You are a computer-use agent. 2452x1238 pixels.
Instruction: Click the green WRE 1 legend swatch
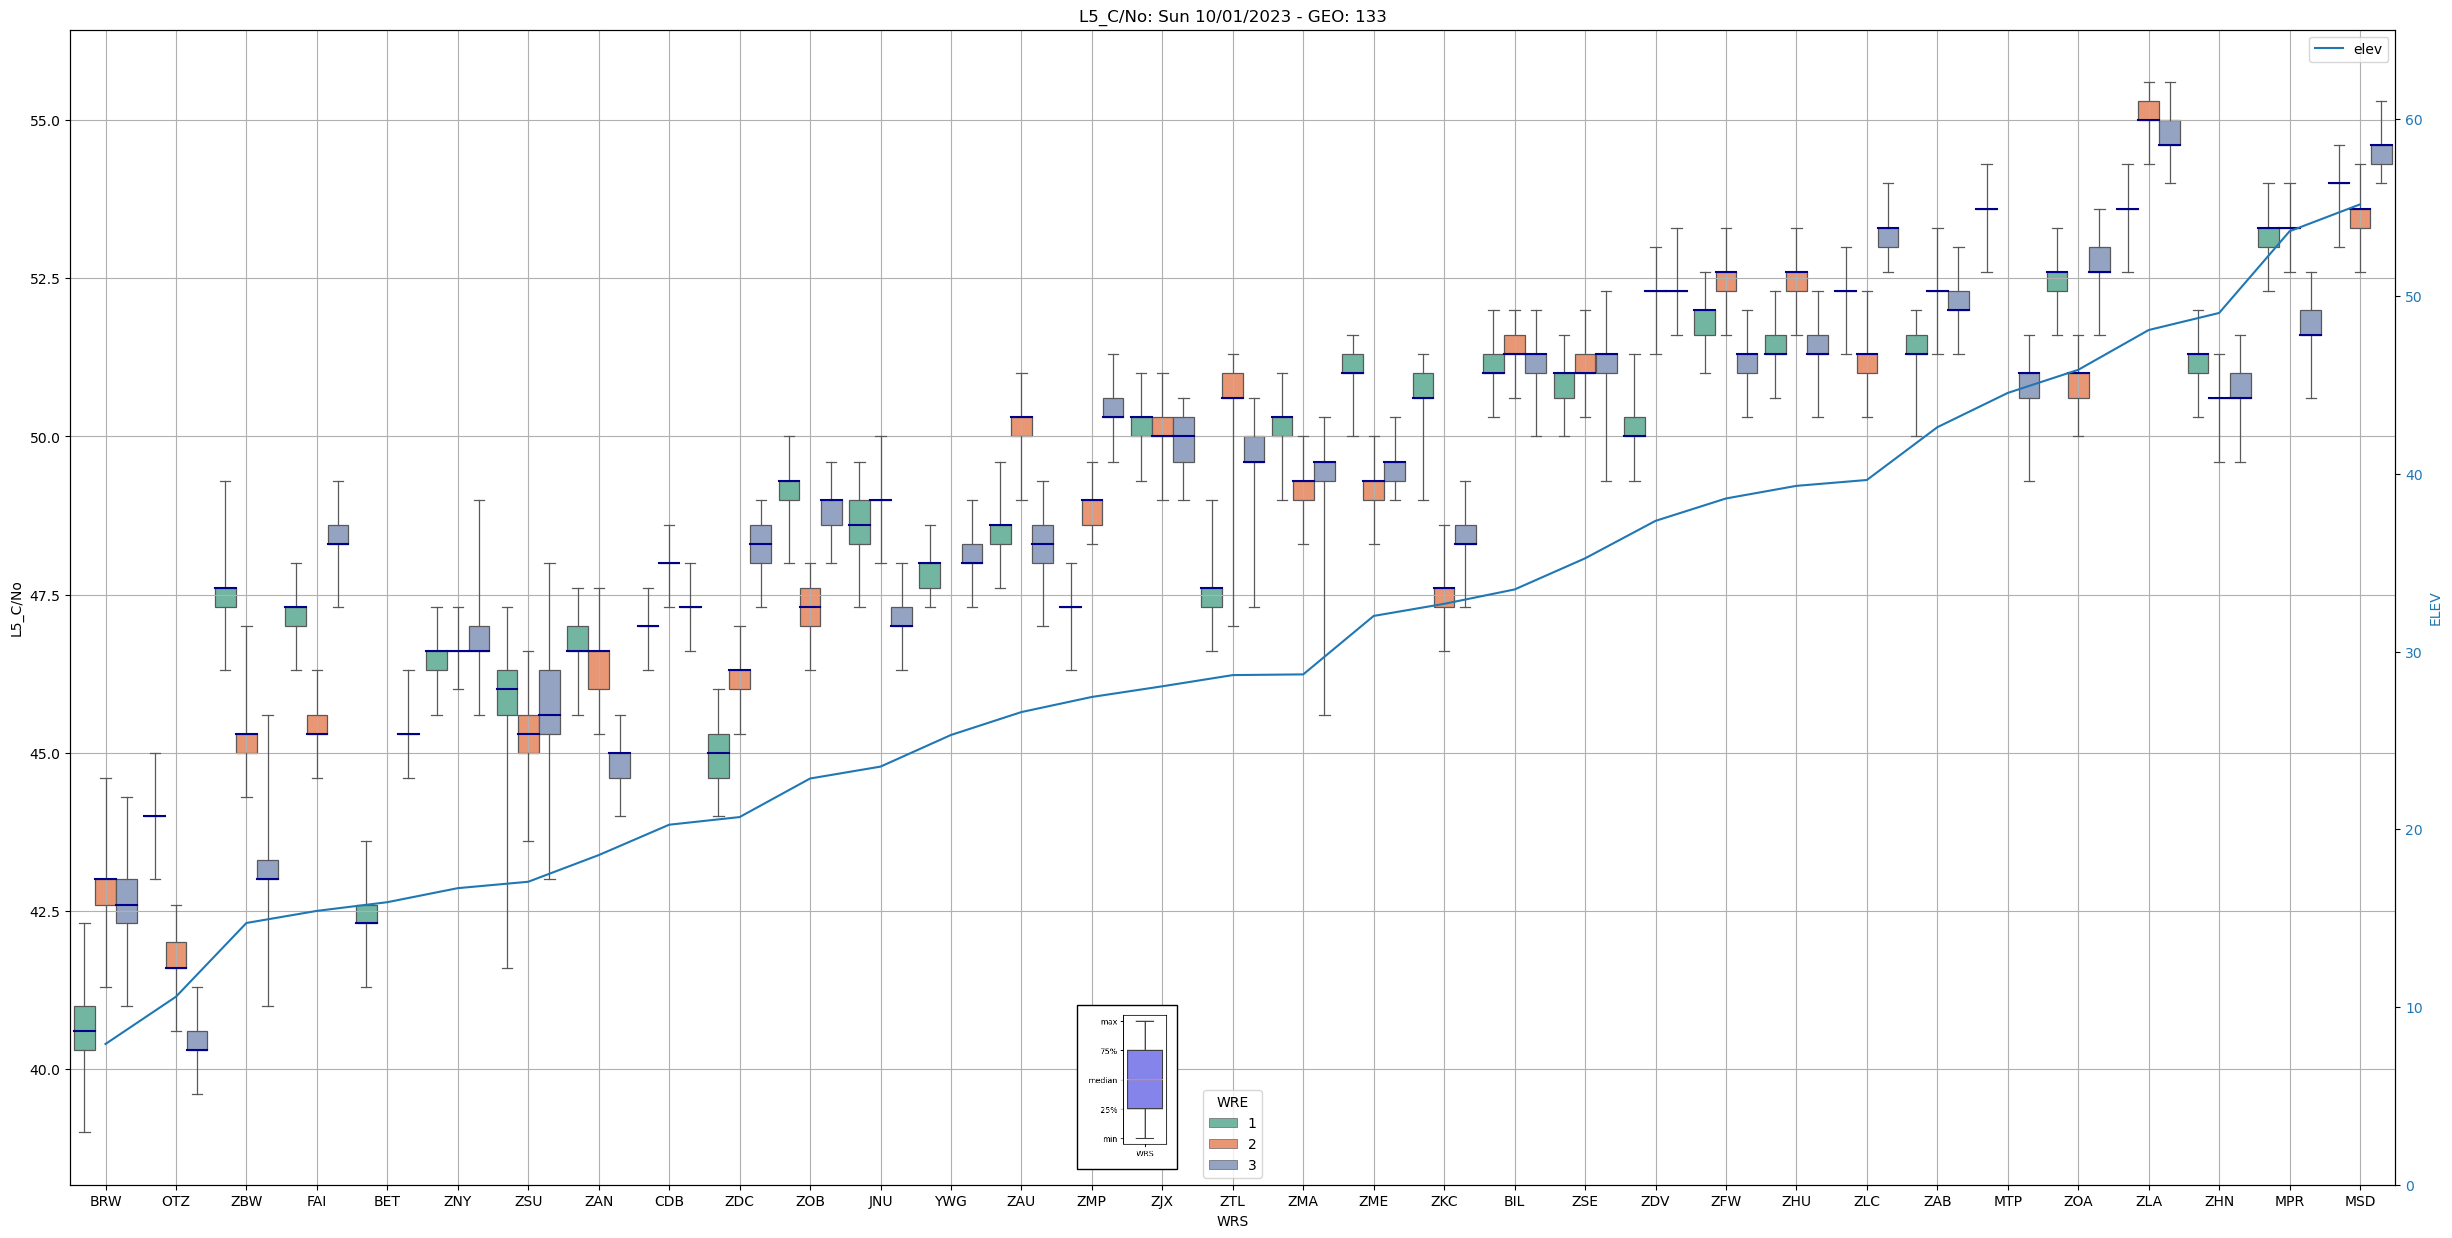[1223, 1123]
